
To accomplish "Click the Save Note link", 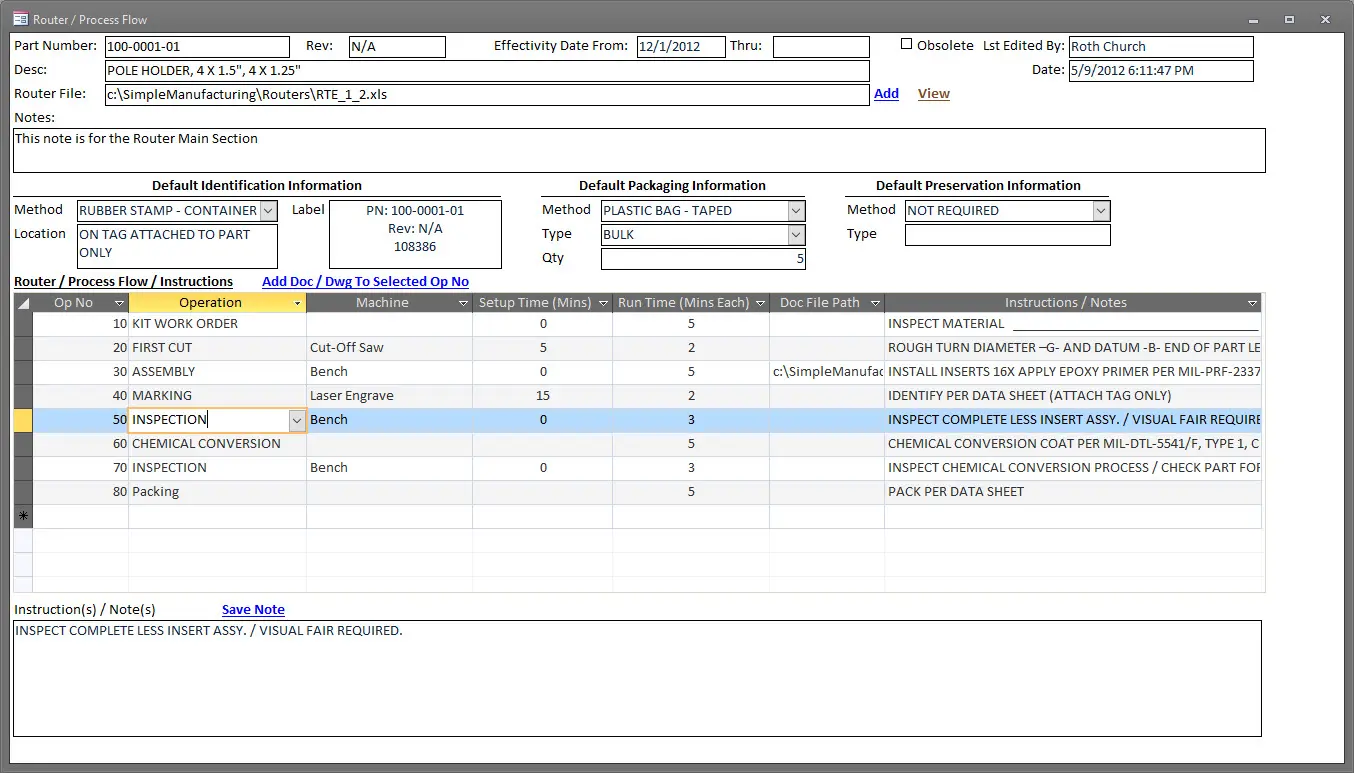I will 253,610.
